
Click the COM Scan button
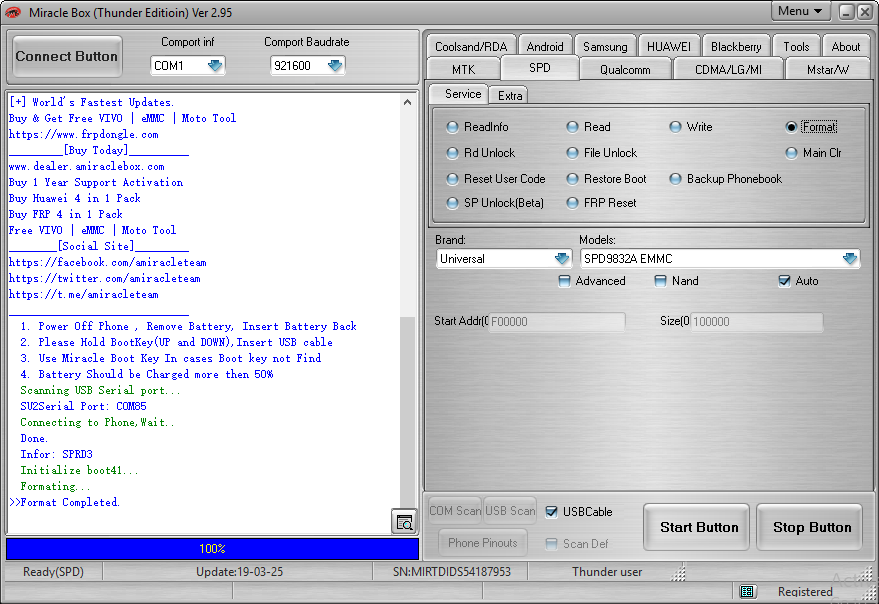tap(455, 511)
